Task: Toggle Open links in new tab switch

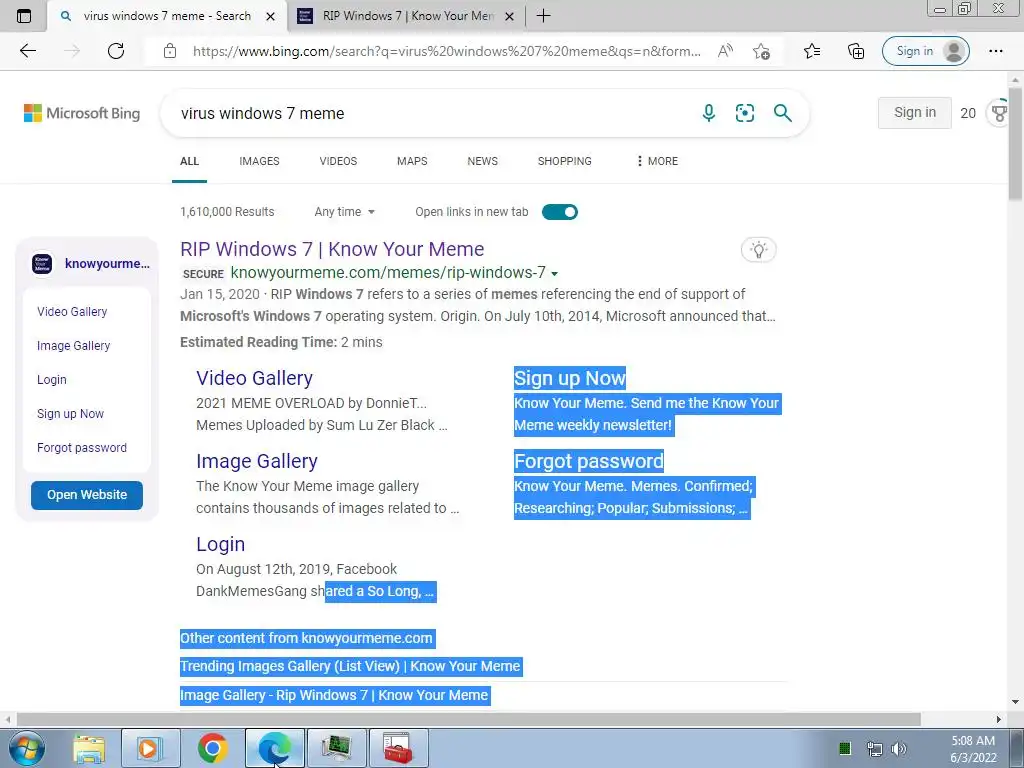Action: tap(560, 212)
